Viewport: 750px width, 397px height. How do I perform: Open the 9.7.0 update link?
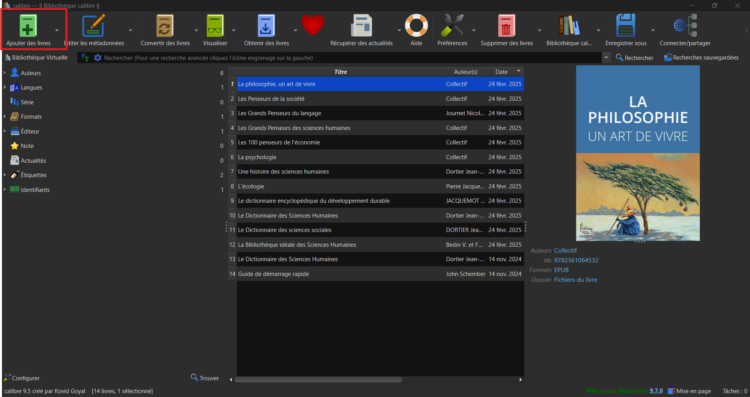point(656,391)
